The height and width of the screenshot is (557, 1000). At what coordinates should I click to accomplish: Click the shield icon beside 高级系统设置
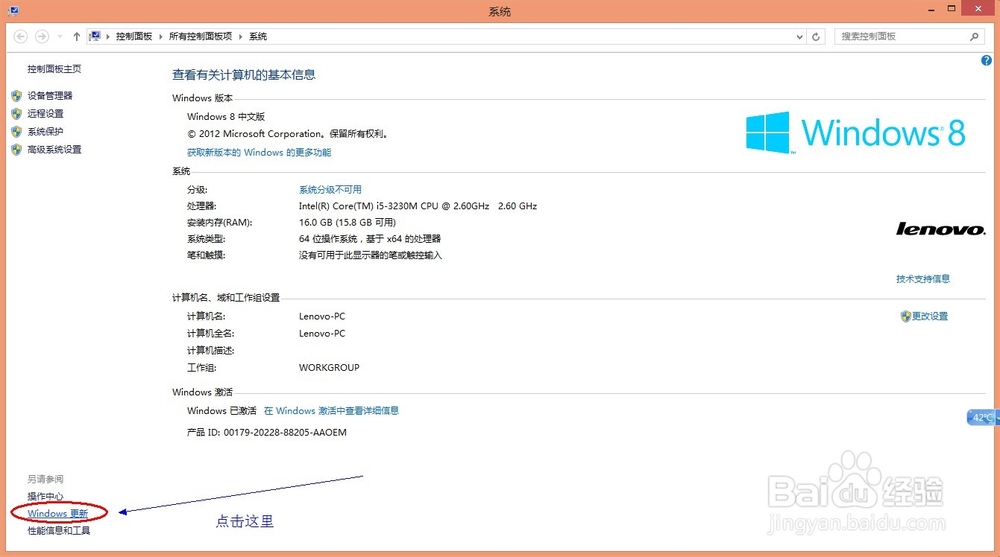[x=17, y=149]
